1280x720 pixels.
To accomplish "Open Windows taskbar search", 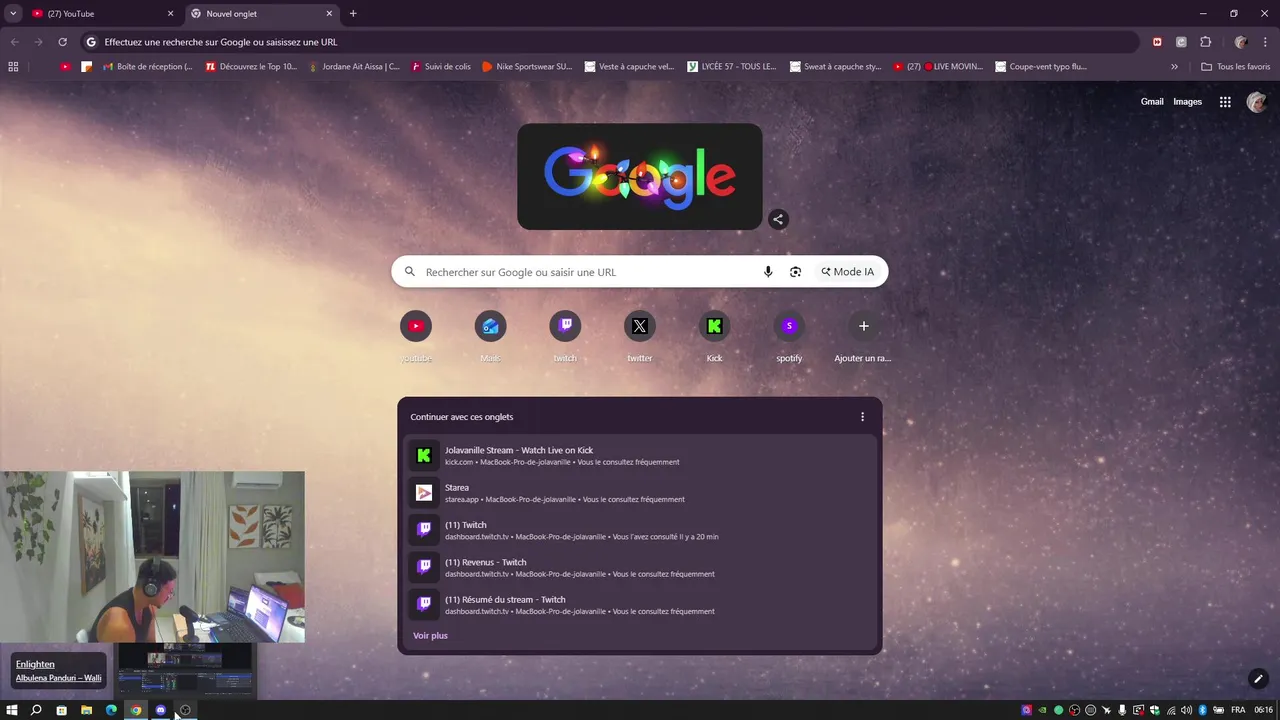I will (36, 710).
